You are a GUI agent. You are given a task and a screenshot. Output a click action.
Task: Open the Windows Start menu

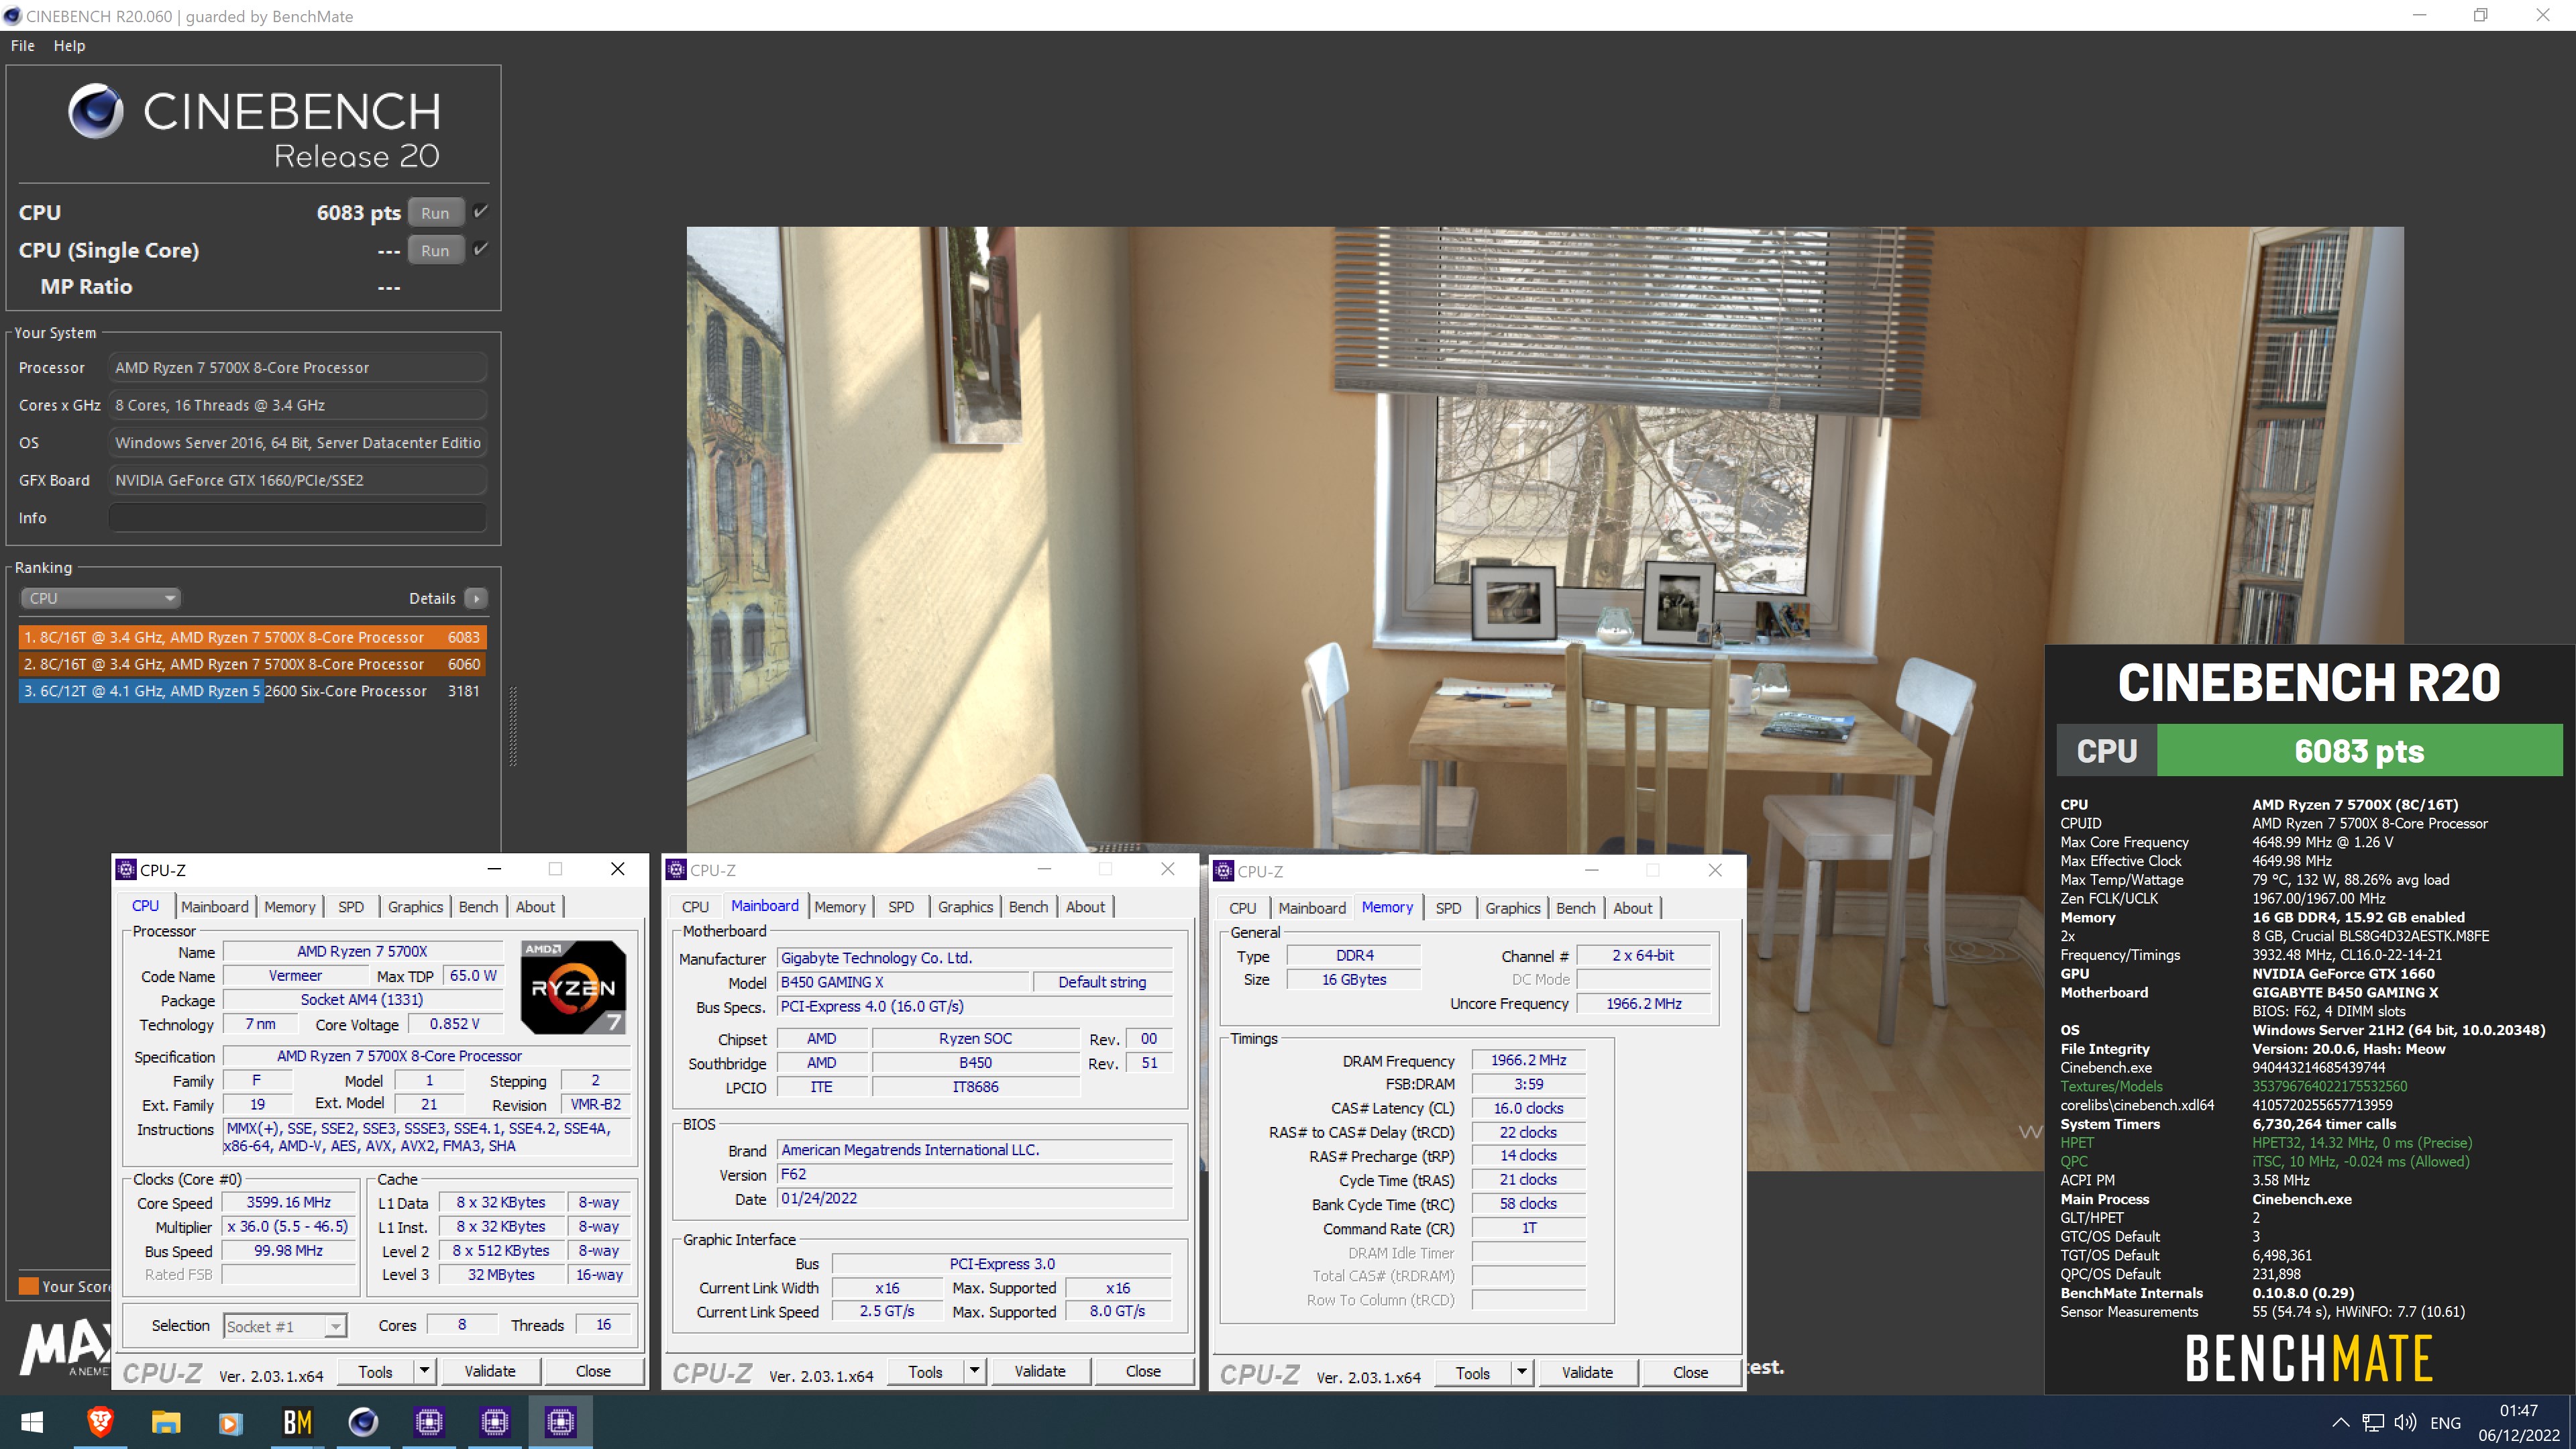tap(32, 1421)
